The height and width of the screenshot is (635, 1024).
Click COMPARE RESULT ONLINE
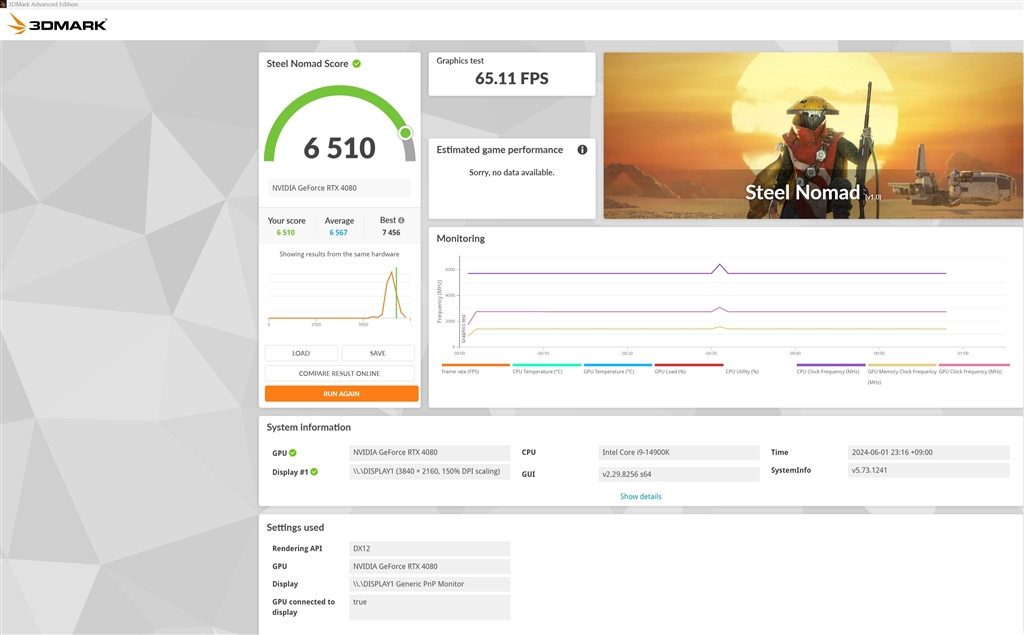340,373
